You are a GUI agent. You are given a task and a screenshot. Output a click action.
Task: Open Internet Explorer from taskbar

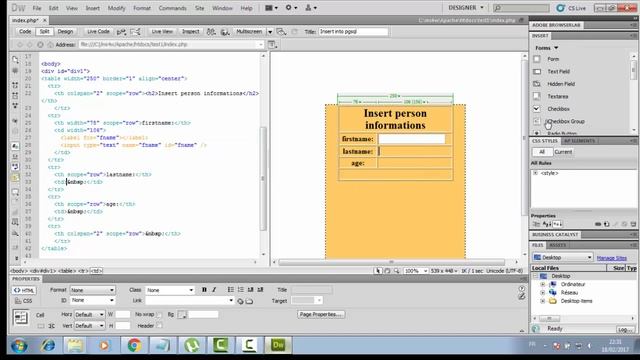click(48, 345)
